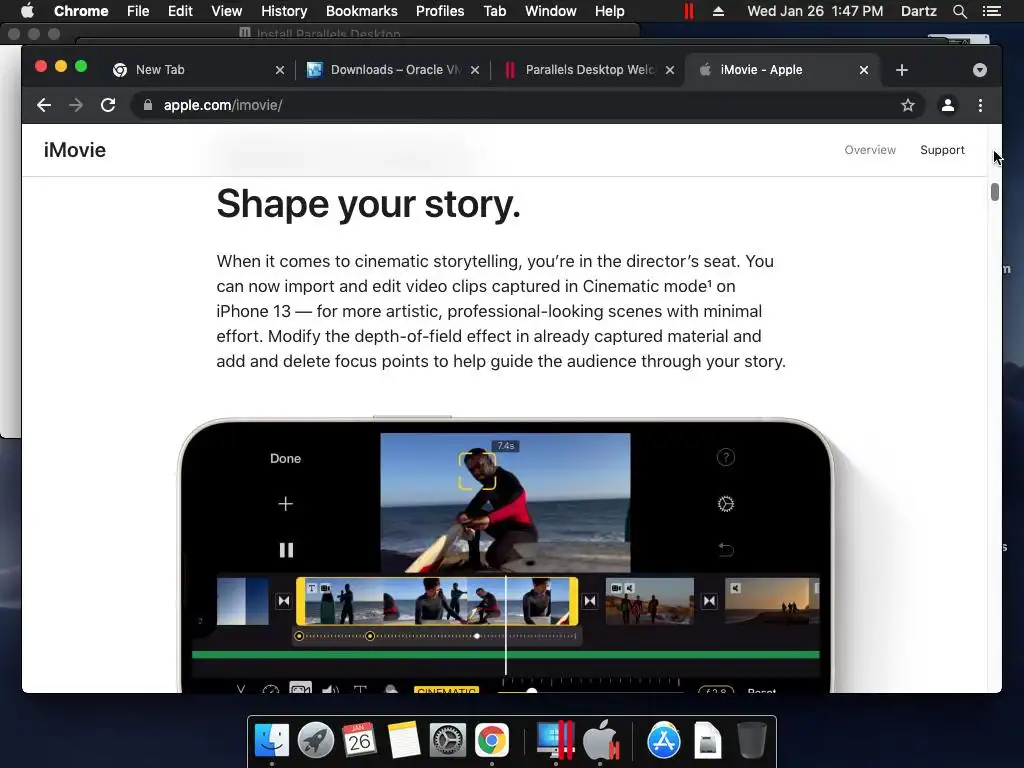
Task: Click the CINEMATIC label button
Action: coord(447,690)
